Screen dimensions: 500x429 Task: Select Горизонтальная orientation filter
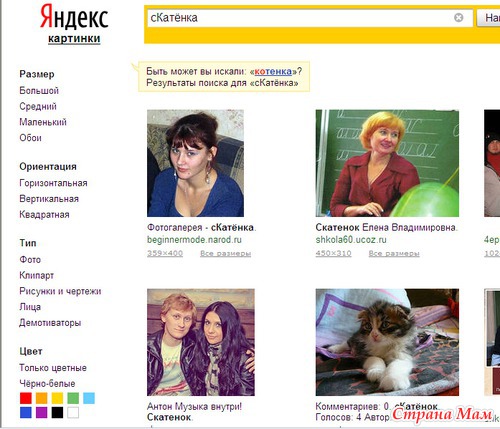[x=53, y=183]
